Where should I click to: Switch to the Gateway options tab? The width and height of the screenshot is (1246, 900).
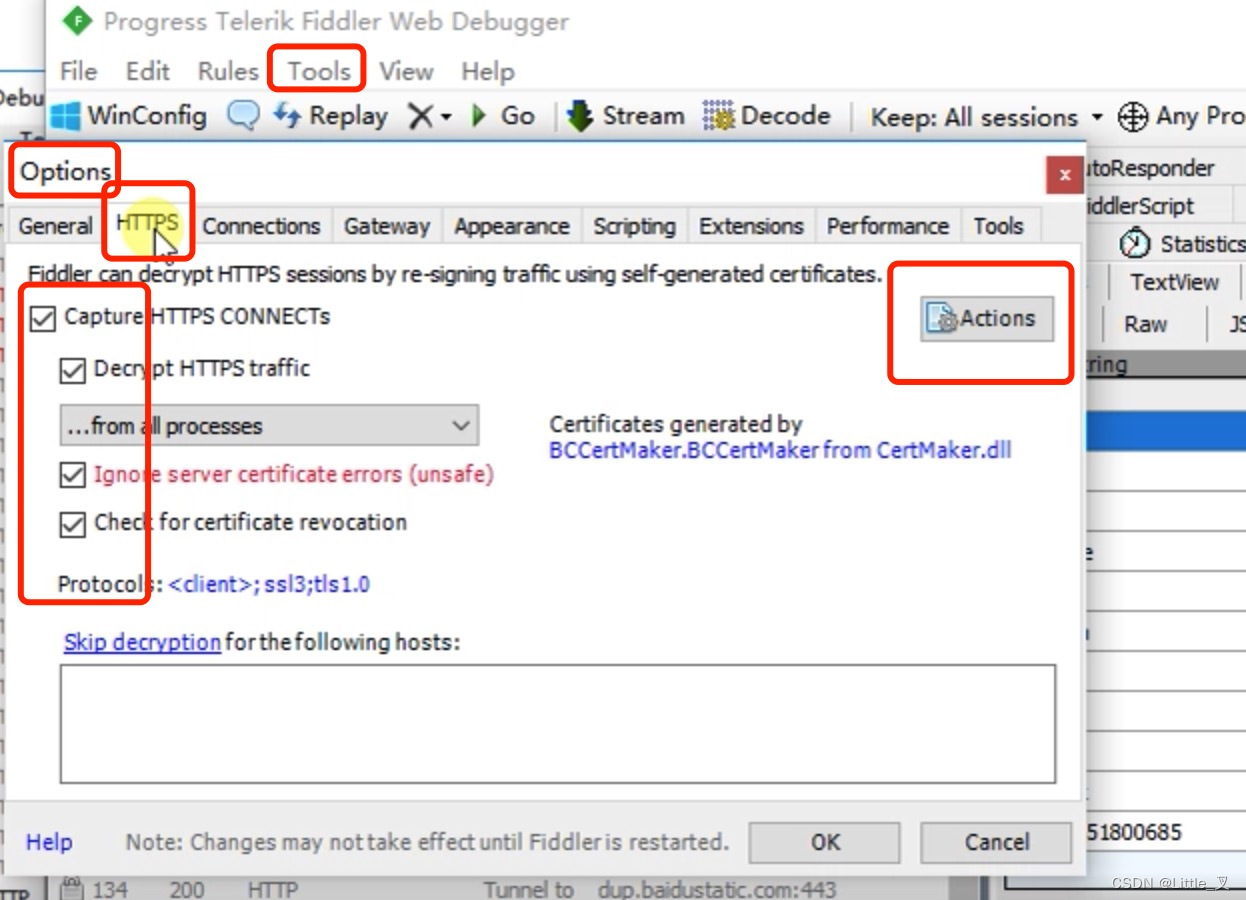387,226
